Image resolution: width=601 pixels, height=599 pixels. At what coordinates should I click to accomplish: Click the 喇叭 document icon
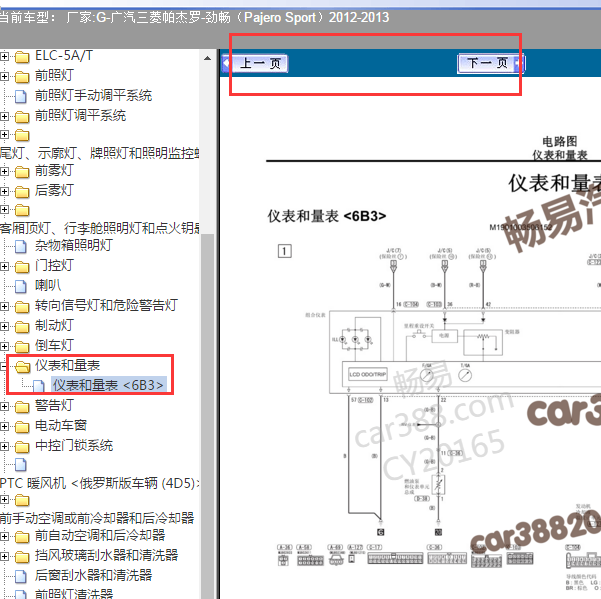click(21, 286)
